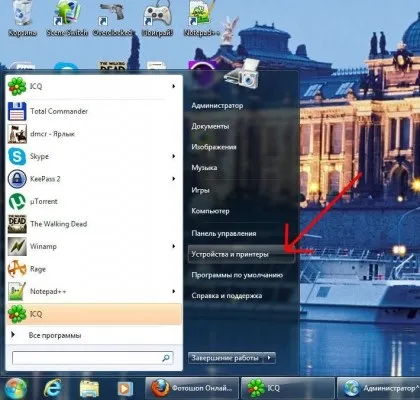Launch Total Commander from program list

point(94,111)
